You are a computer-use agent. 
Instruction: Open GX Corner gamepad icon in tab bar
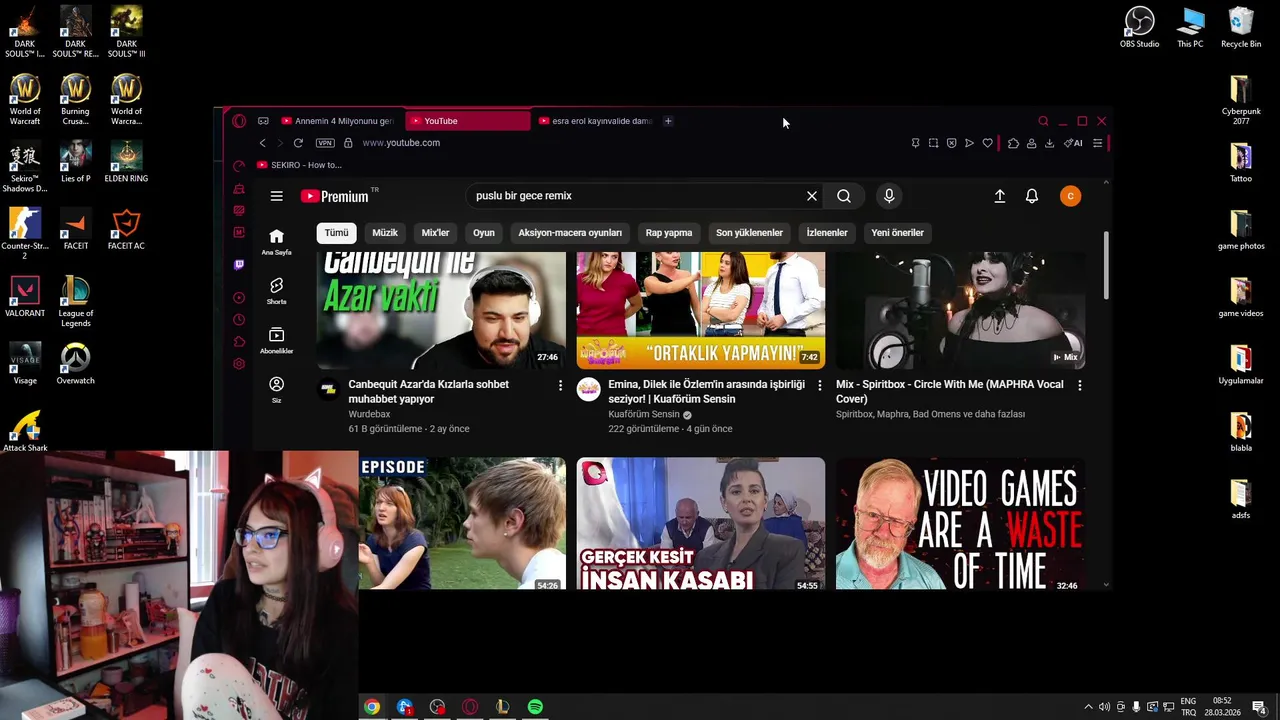tap(263, 121)
